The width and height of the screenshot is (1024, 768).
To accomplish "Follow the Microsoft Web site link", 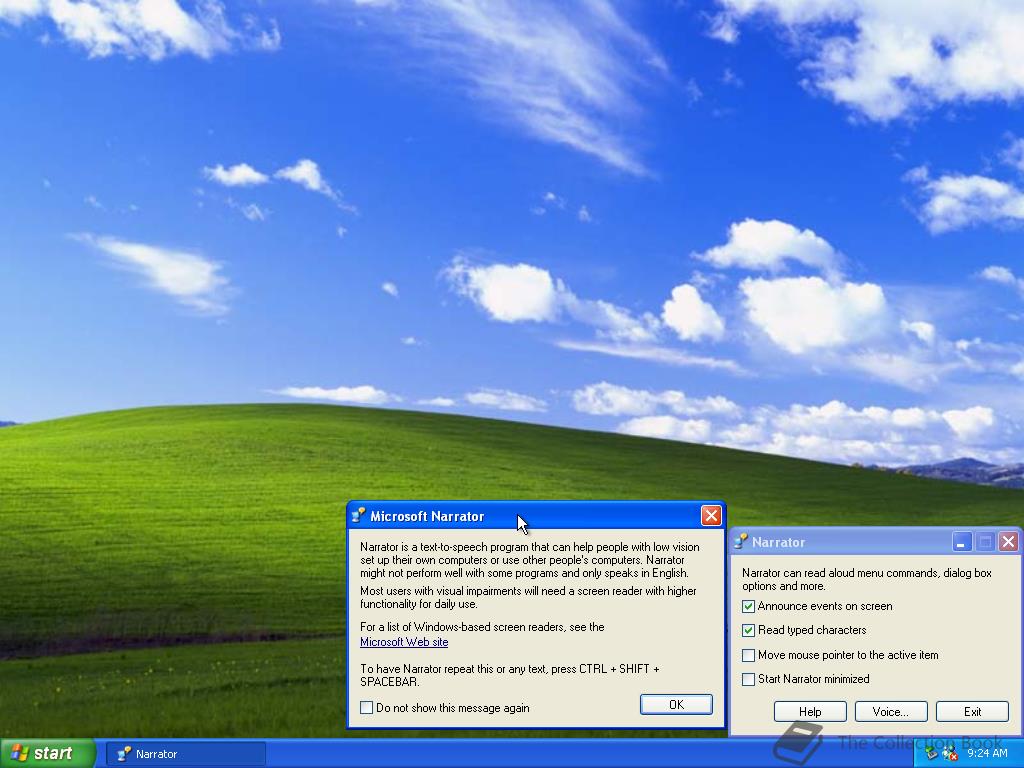I will pyautogui.click(x=404, y=642).
